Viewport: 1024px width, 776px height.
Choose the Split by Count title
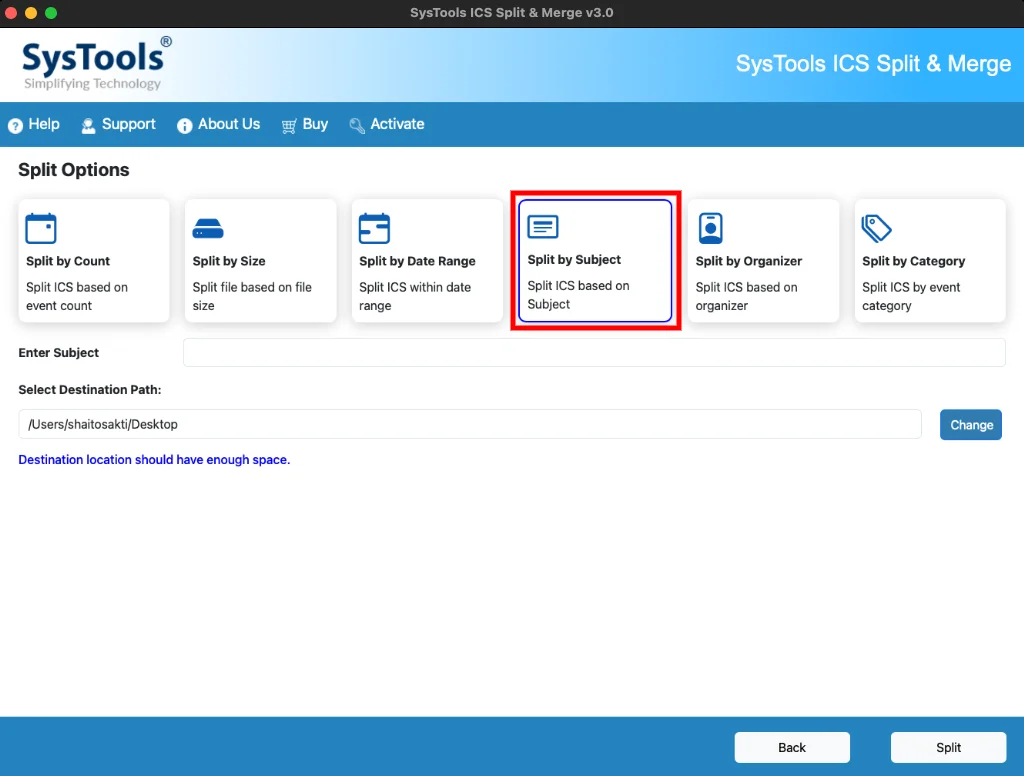point(68,261)
